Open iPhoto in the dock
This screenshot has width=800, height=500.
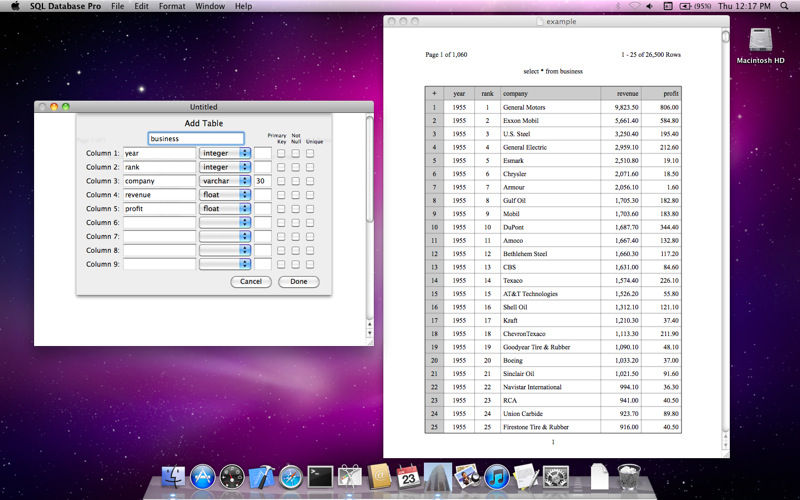click(x=467, y=476)
